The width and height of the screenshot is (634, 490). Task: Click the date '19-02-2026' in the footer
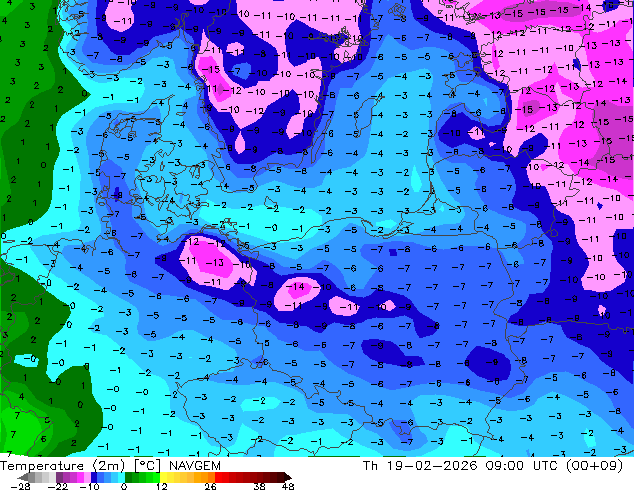(x=432, y=466)
